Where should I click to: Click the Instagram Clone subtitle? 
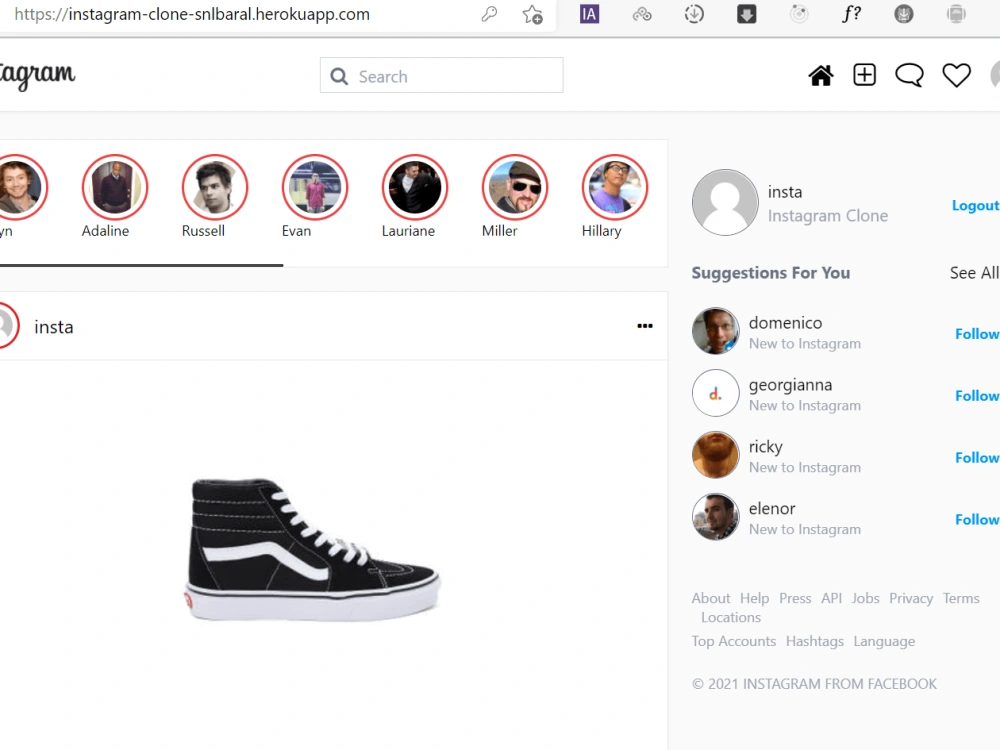tap(827, 216)
